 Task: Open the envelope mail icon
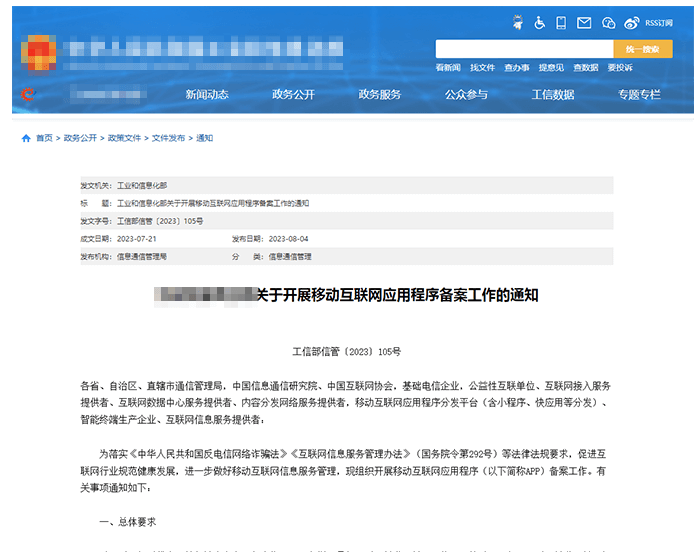pos(585,22)
